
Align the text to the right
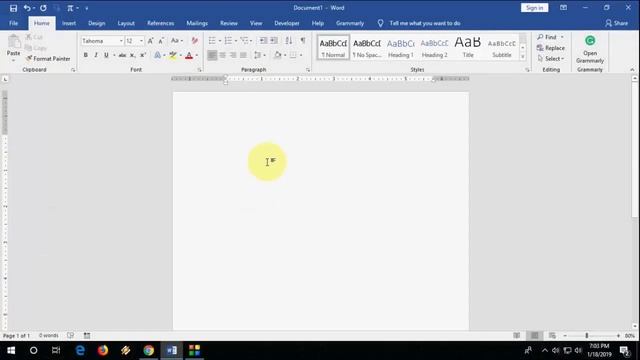[x=233, y=55]
